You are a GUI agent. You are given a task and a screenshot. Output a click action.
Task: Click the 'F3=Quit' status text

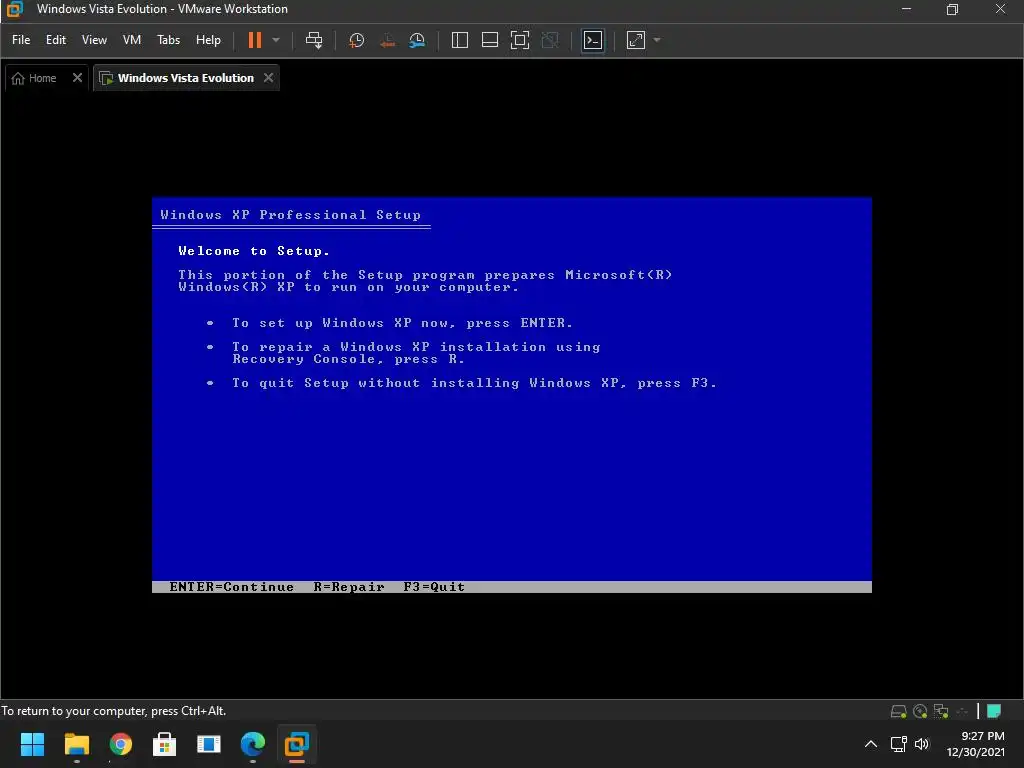click(x=434, y=586)
